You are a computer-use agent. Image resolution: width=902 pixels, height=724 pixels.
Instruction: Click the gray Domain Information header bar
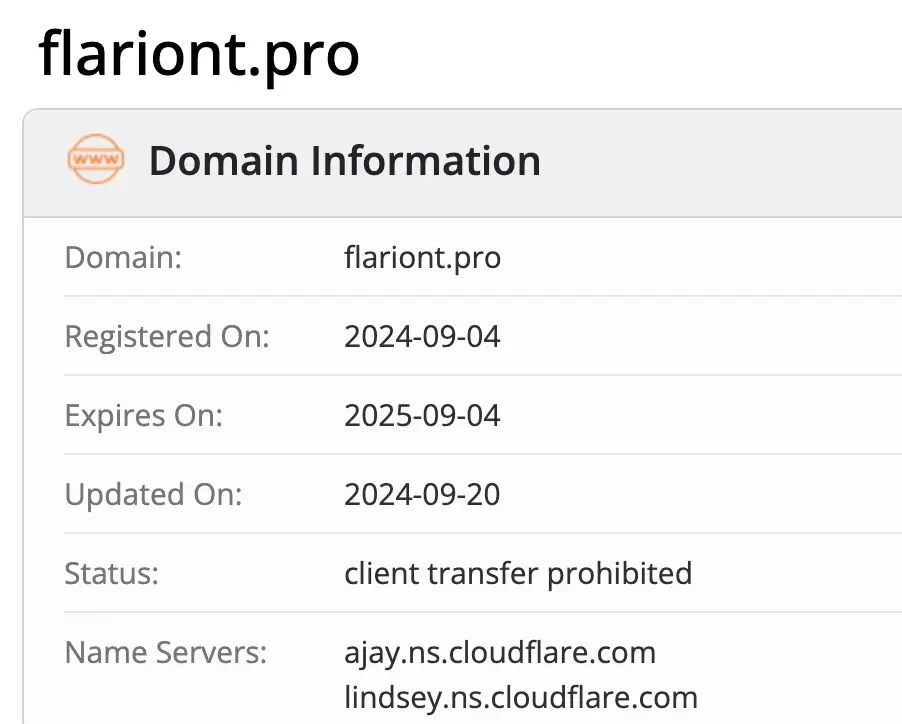pyautogui.click(x=463, y=163)
